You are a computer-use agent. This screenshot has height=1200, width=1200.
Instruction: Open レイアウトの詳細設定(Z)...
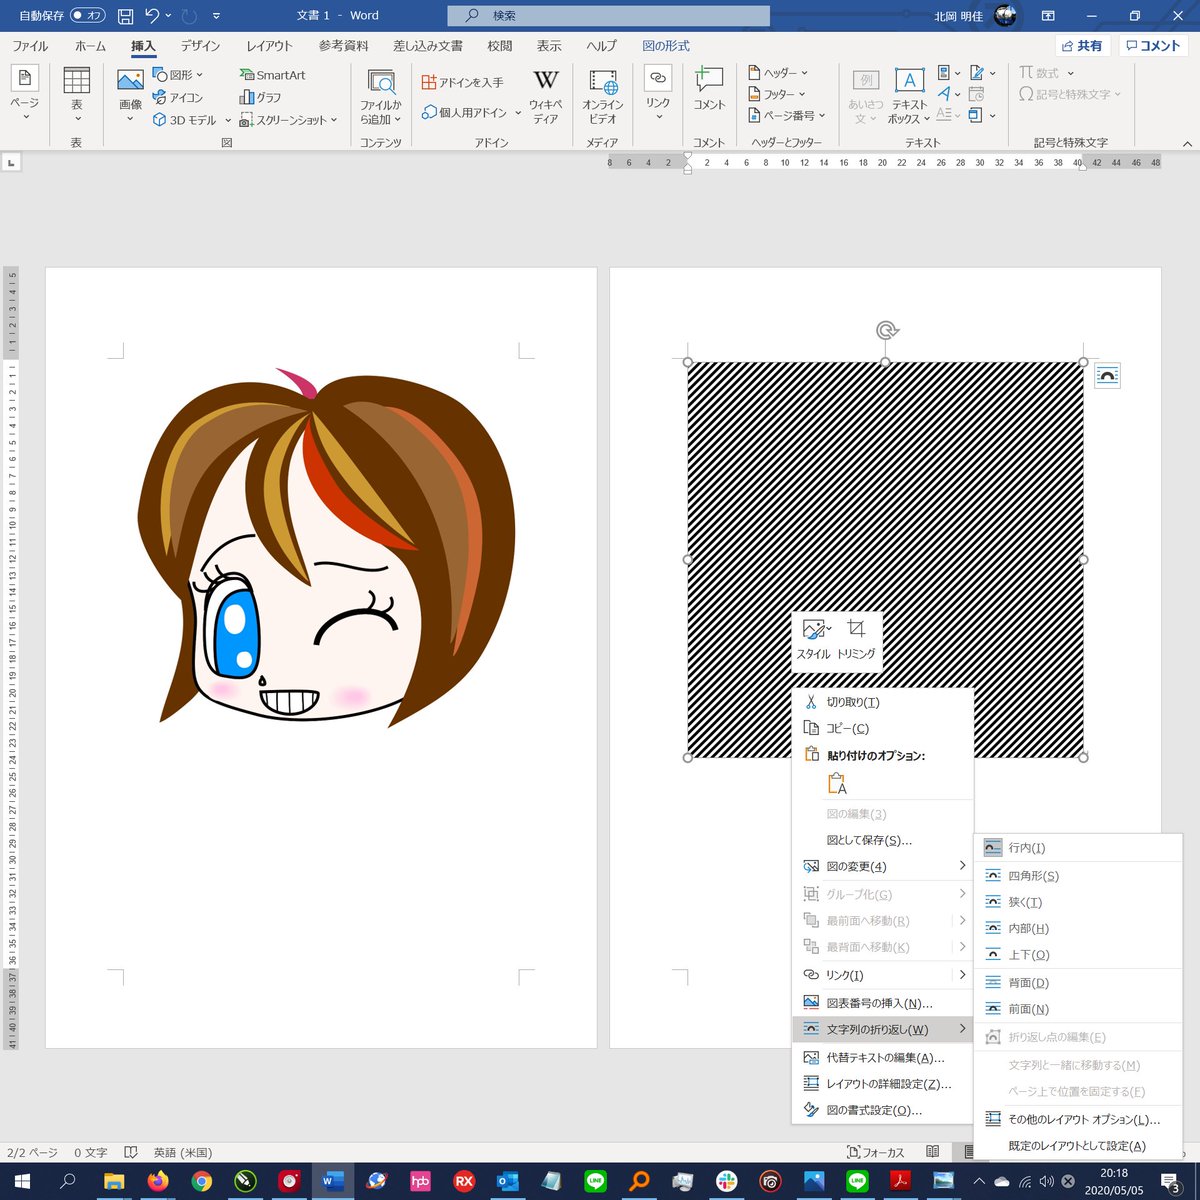point(883,1083)
